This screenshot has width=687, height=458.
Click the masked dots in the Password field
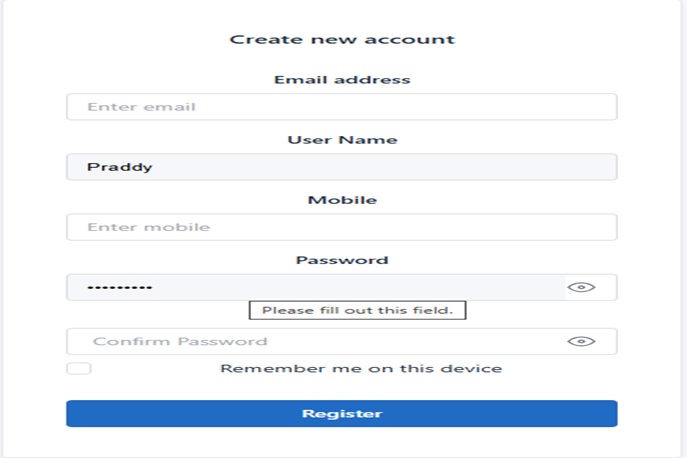point(119,288)
